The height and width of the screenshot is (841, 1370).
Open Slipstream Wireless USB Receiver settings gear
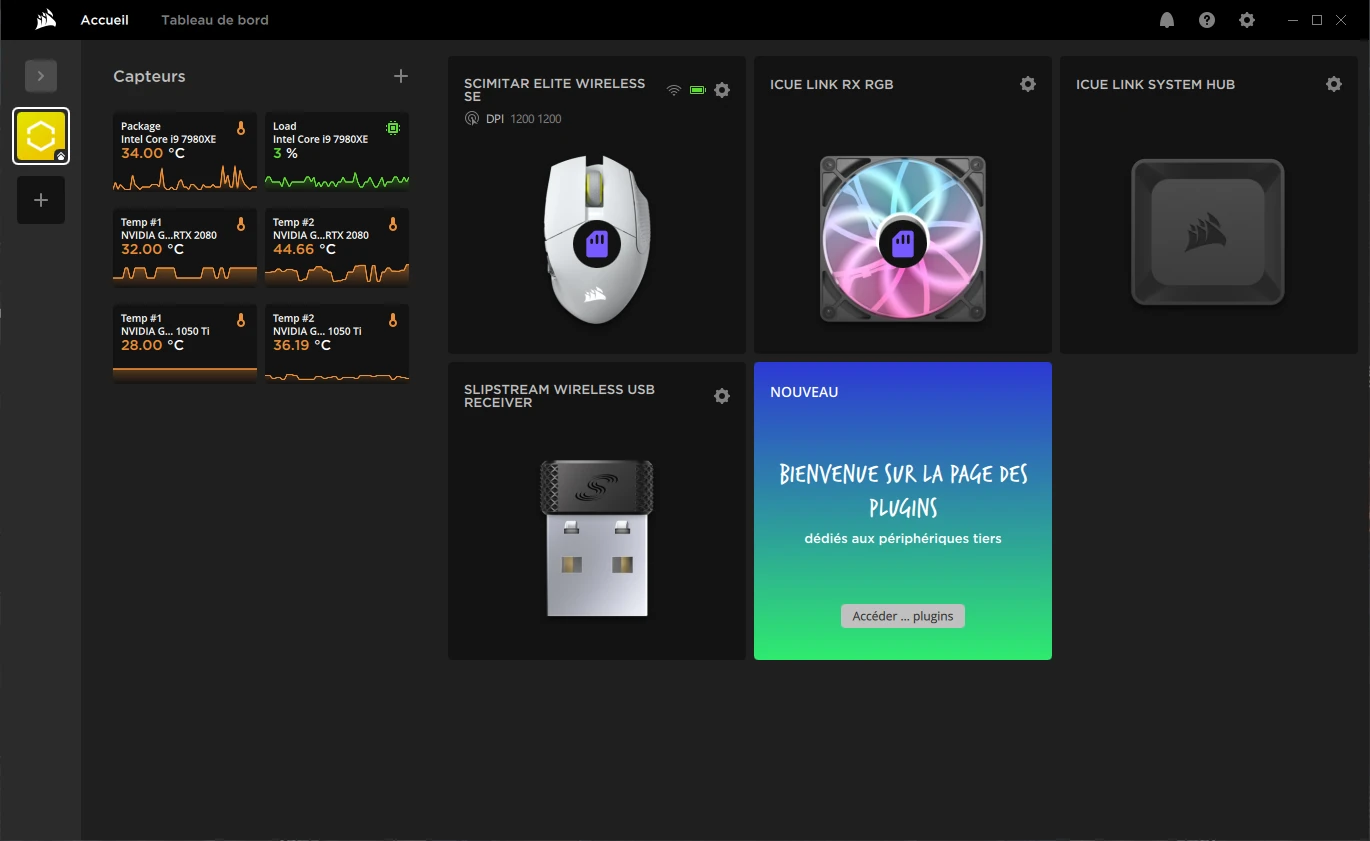(x=722, y=396)
